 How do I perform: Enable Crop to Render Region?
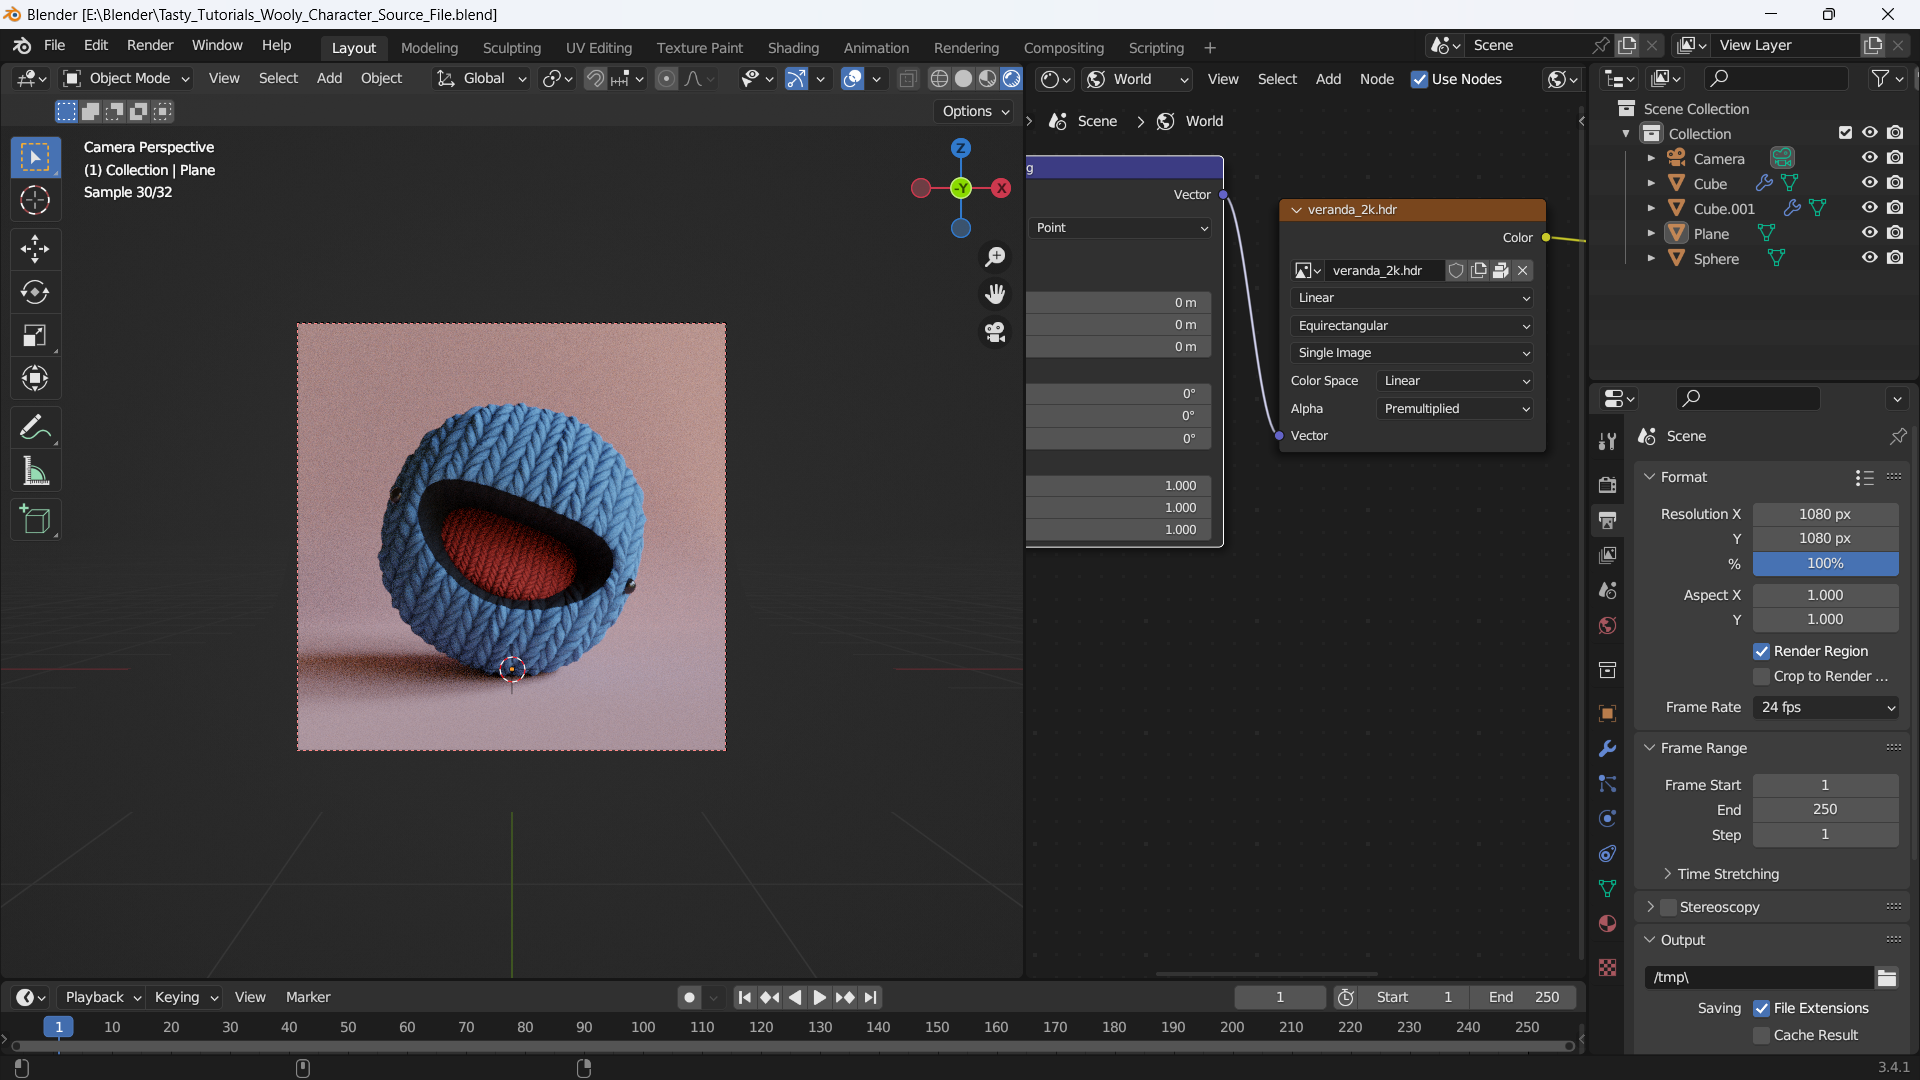pos(1762,677)
